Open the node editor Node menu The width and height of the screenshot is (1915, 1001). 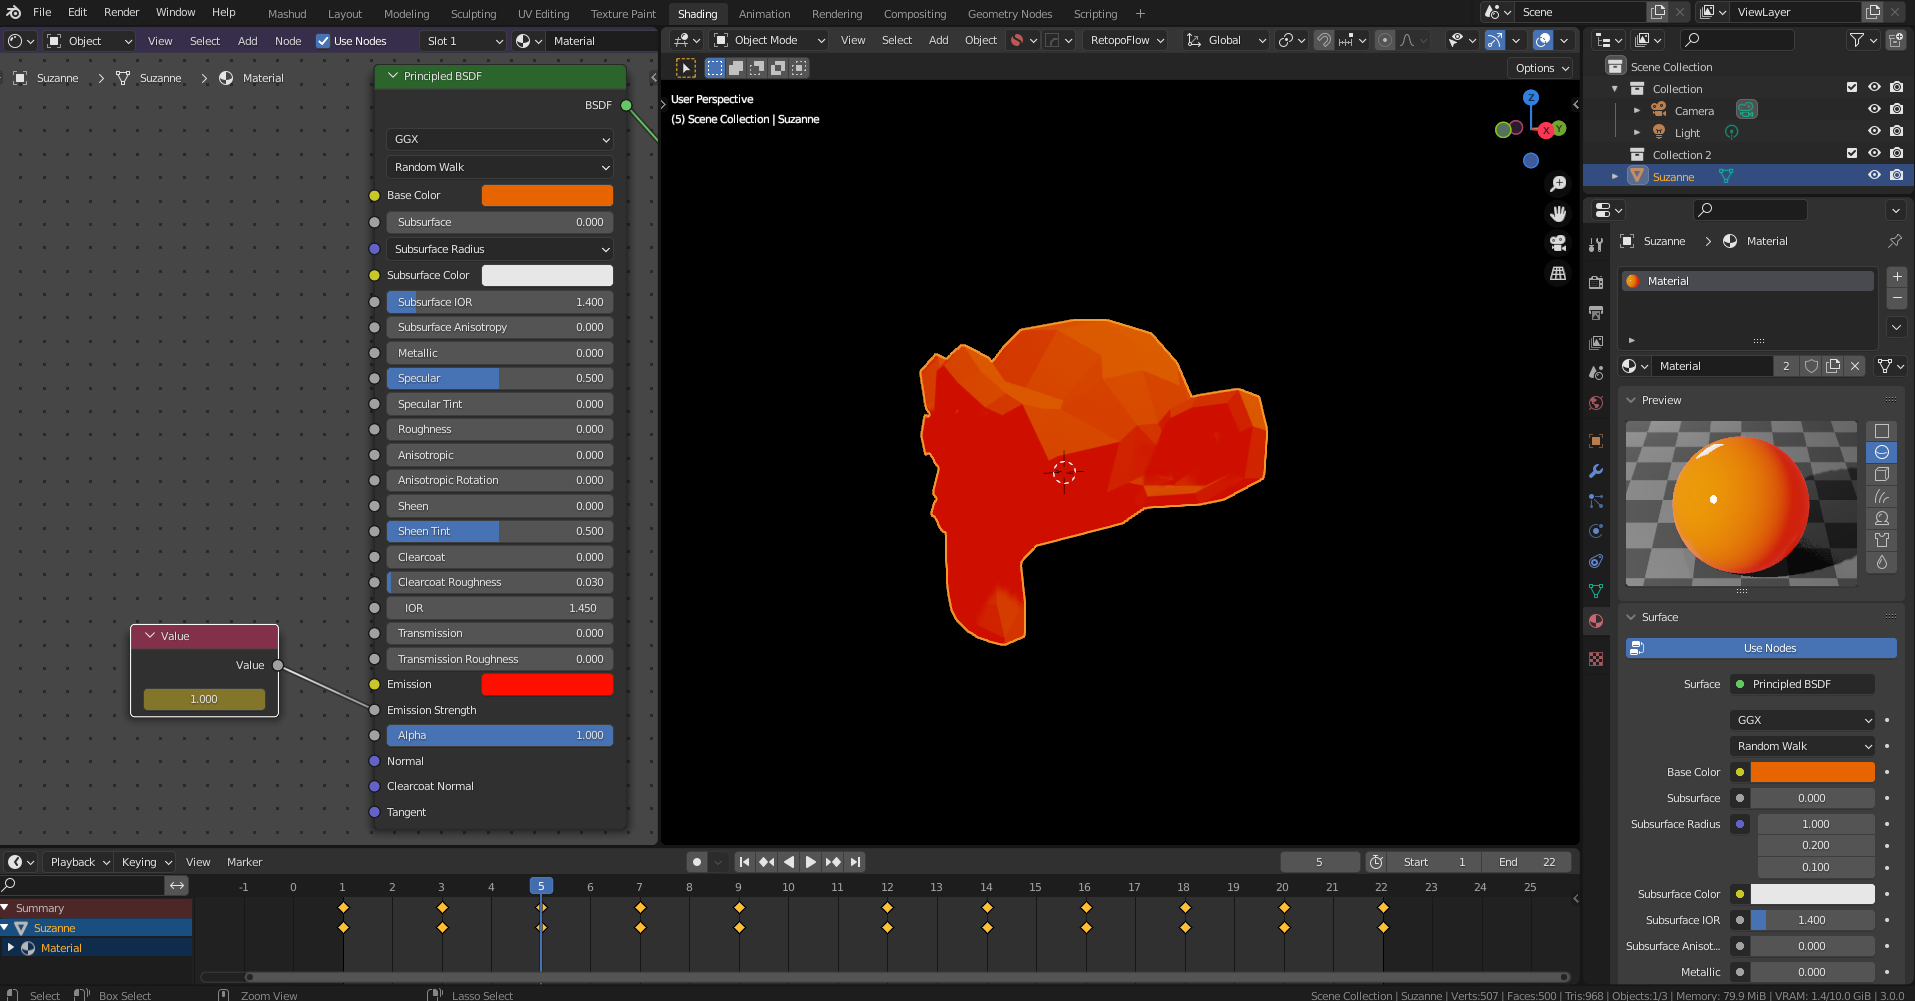pyautogui.click(x=288, y=41)
